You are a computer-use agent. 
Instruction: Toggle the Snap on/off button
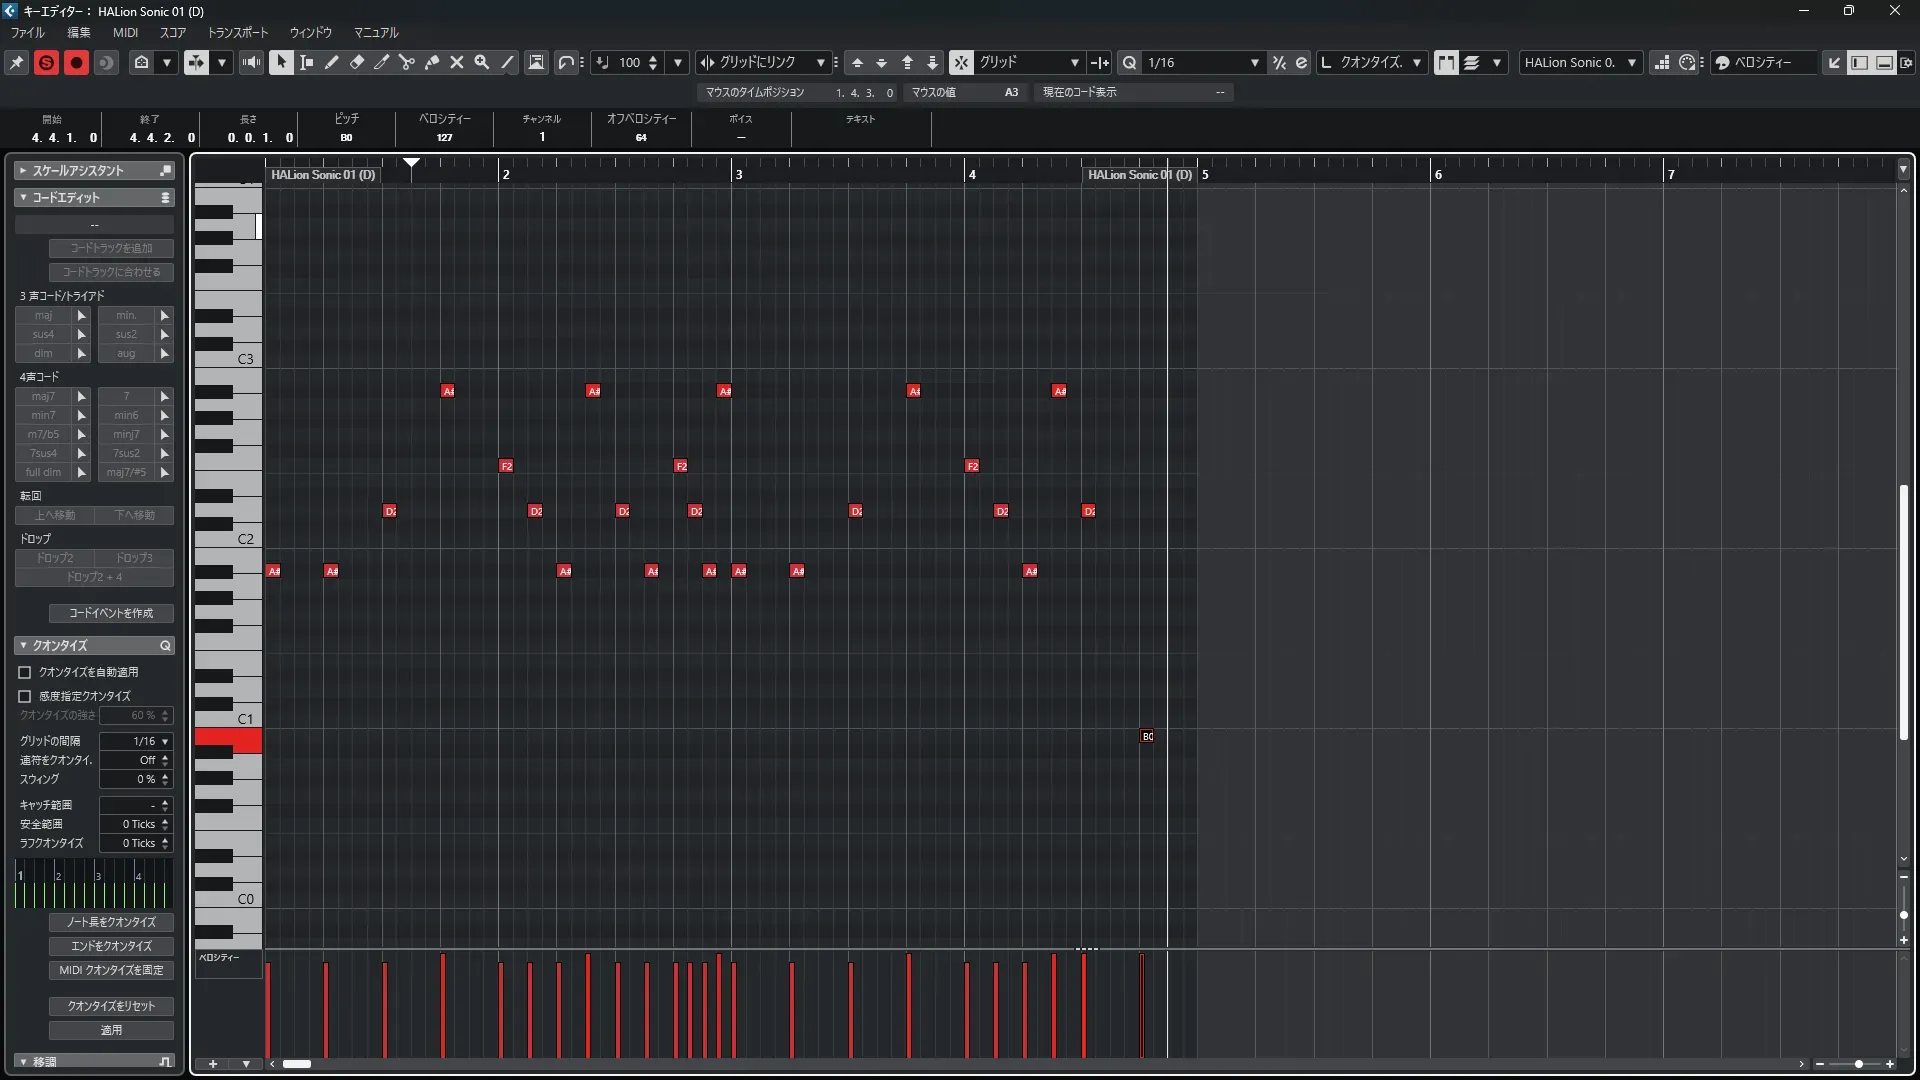coord(961,62)
